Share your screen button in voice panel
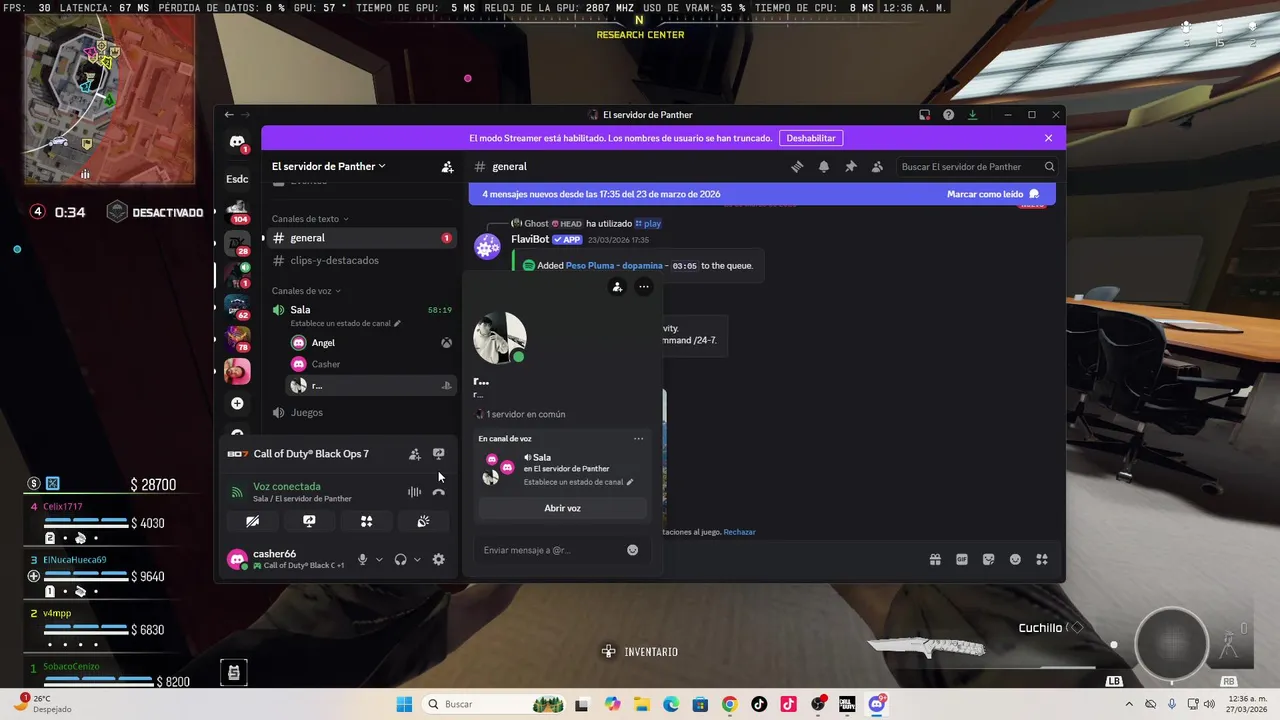The width and height of the screenshot is (1280, 720). coord(309,521)
